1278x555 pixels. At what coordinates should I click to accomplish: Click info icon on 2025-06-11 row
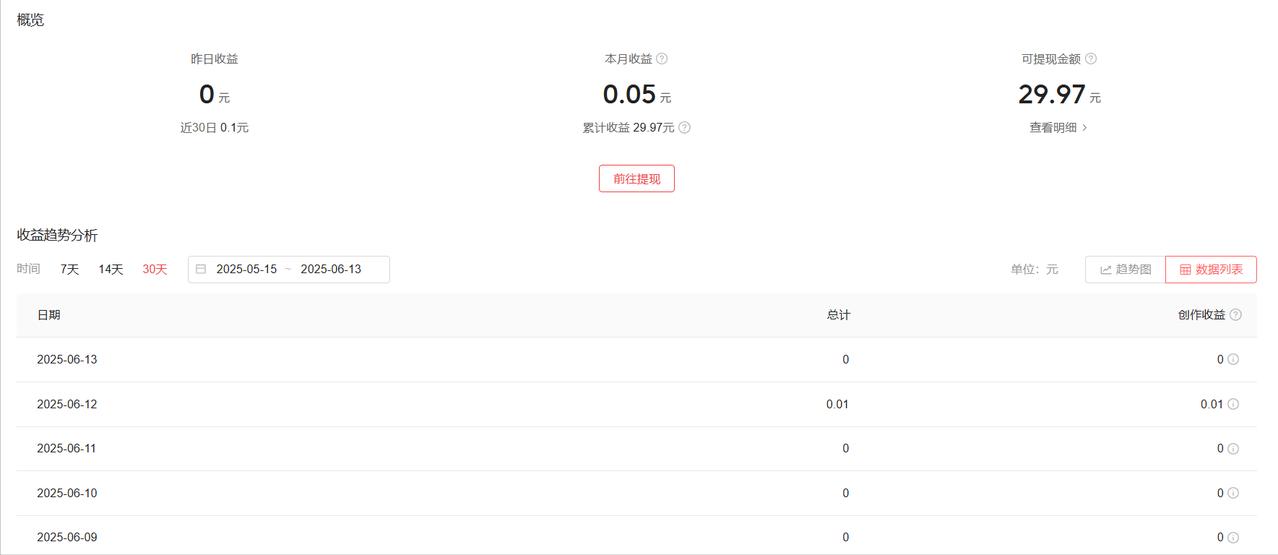pyautogui.click(x=1233, y=449)
